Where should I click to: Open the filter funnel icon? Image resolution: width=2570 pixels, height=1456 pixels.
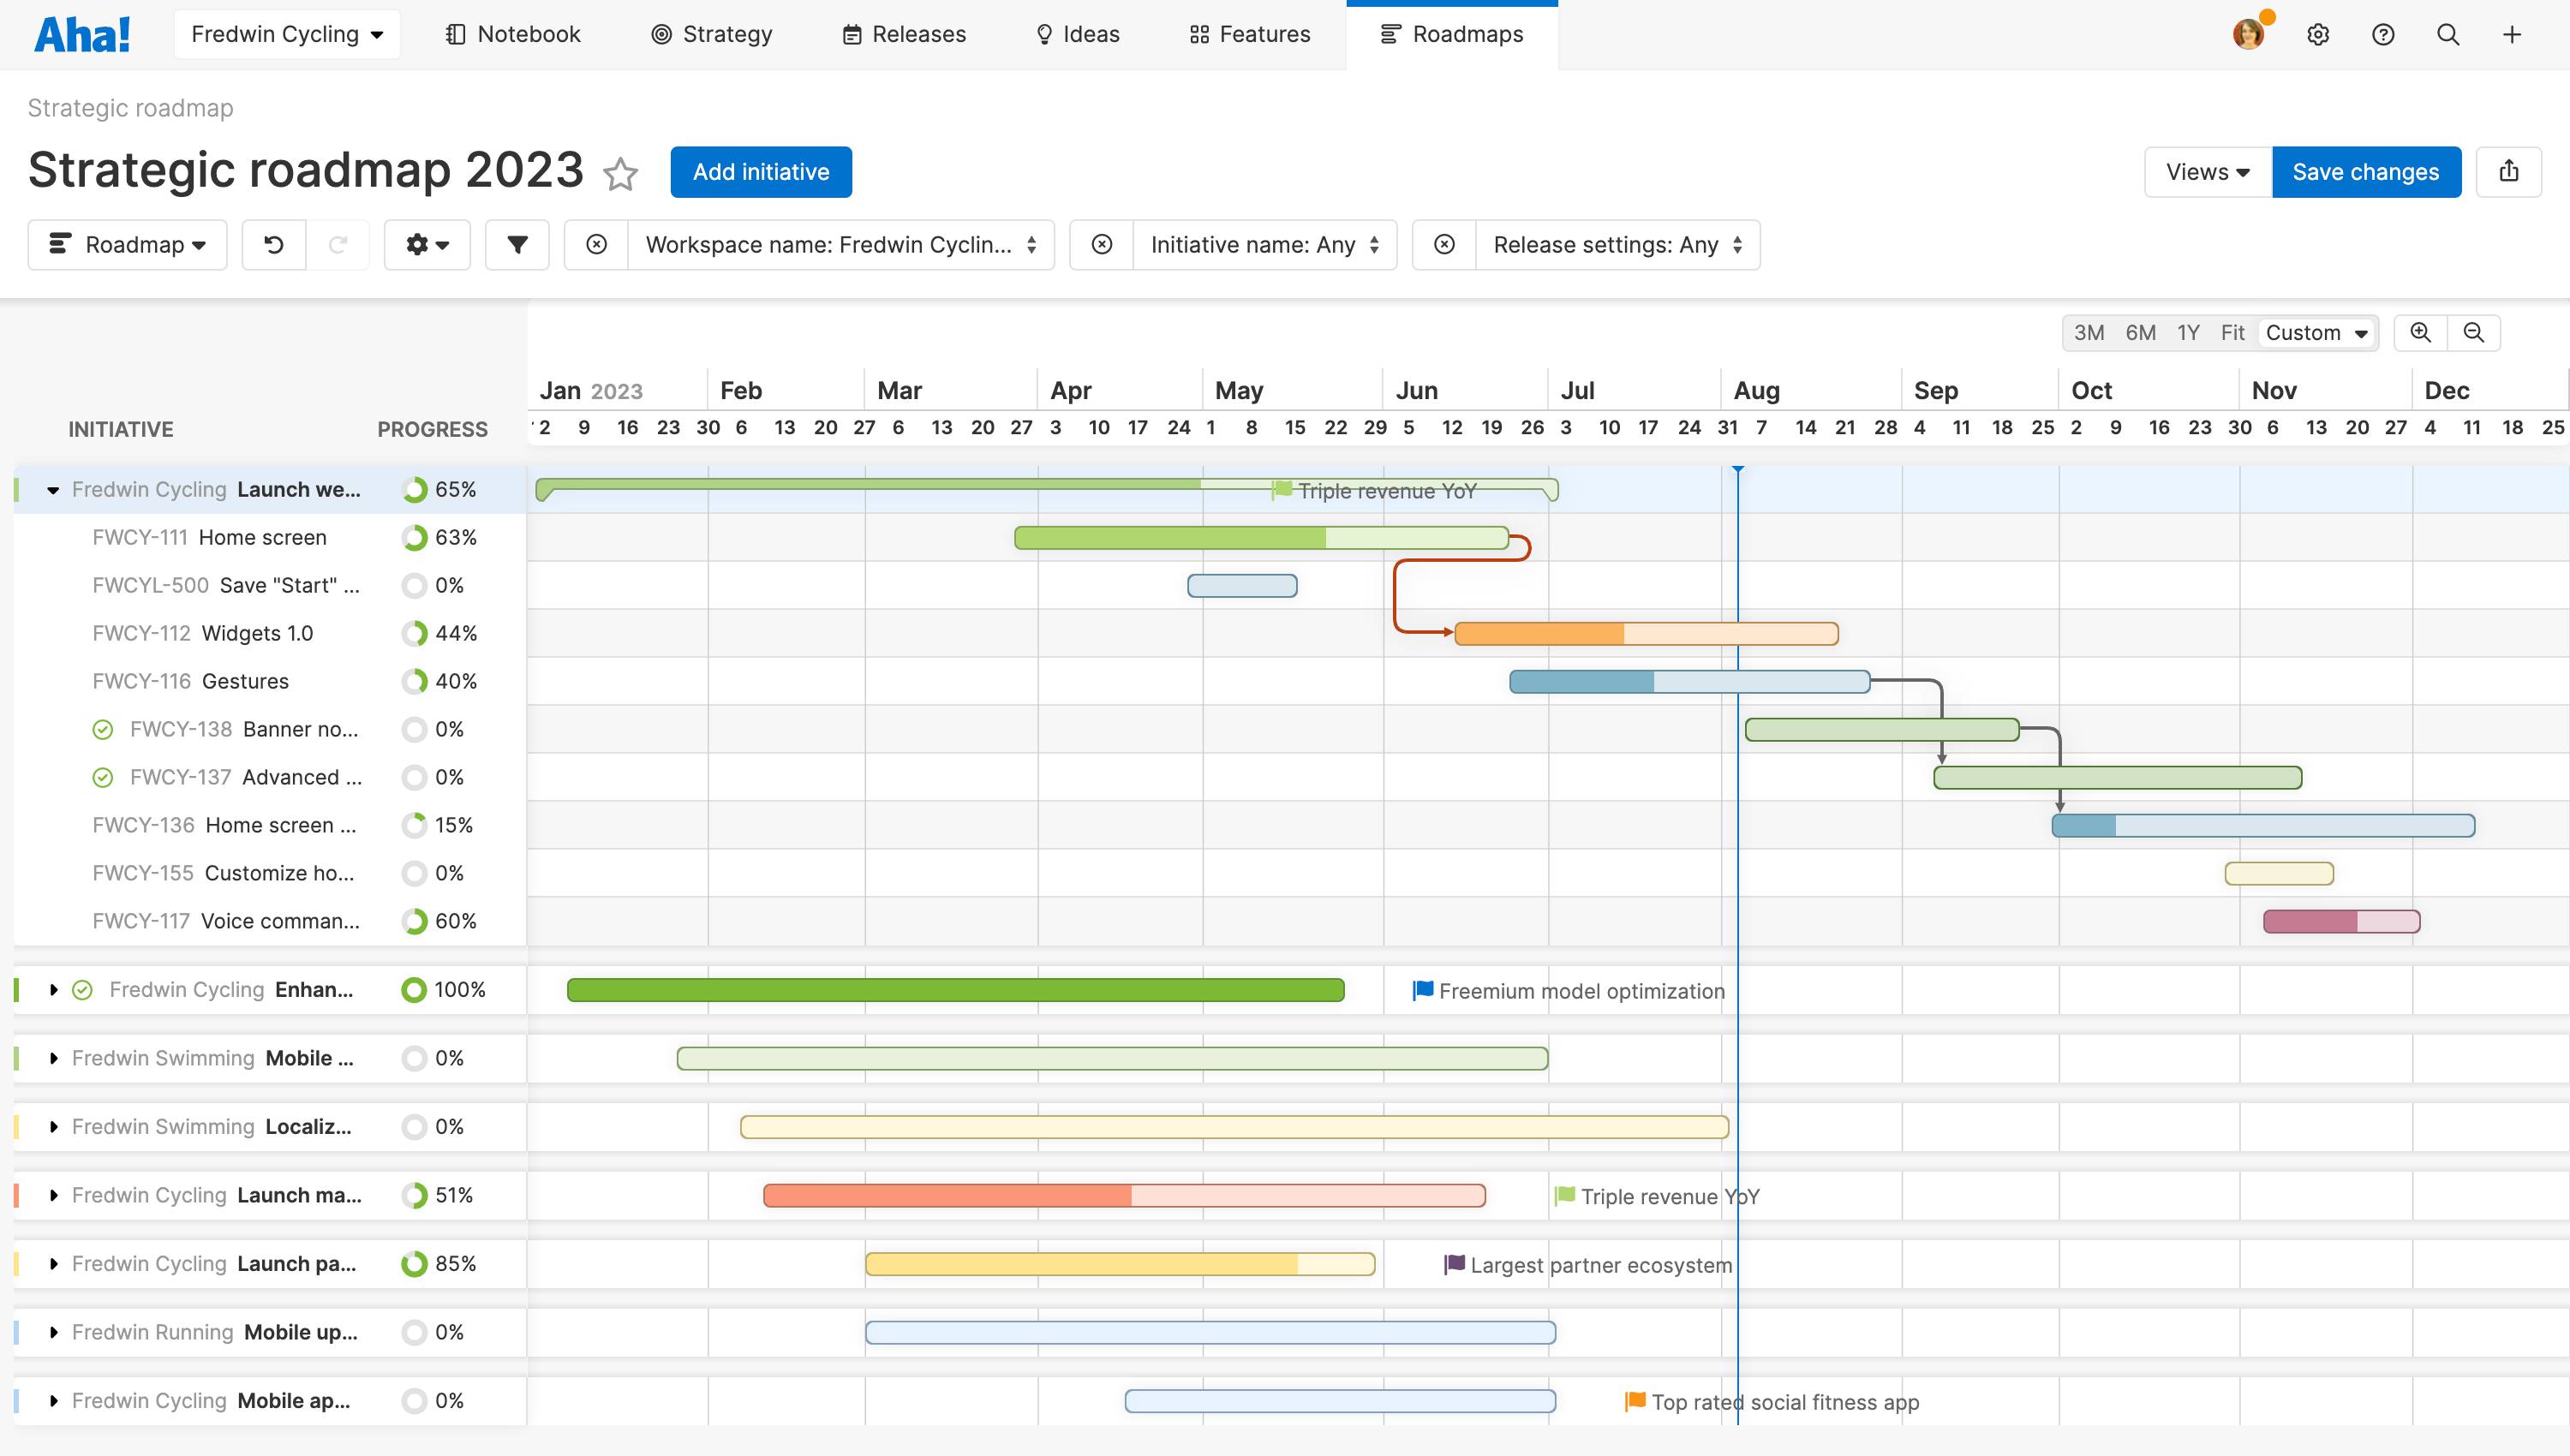tap(517, 244)
